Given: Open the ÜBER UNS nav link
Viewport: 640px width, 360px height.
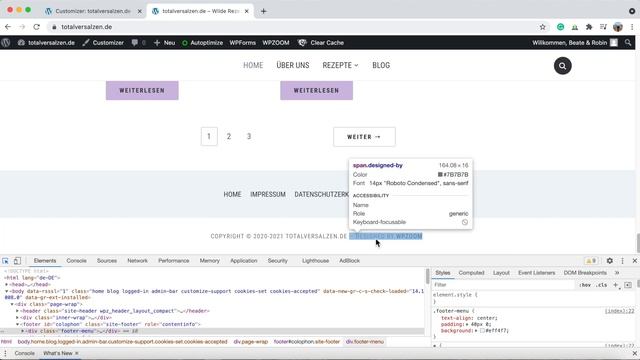Looking at the screenshot, I should (293, 65).
